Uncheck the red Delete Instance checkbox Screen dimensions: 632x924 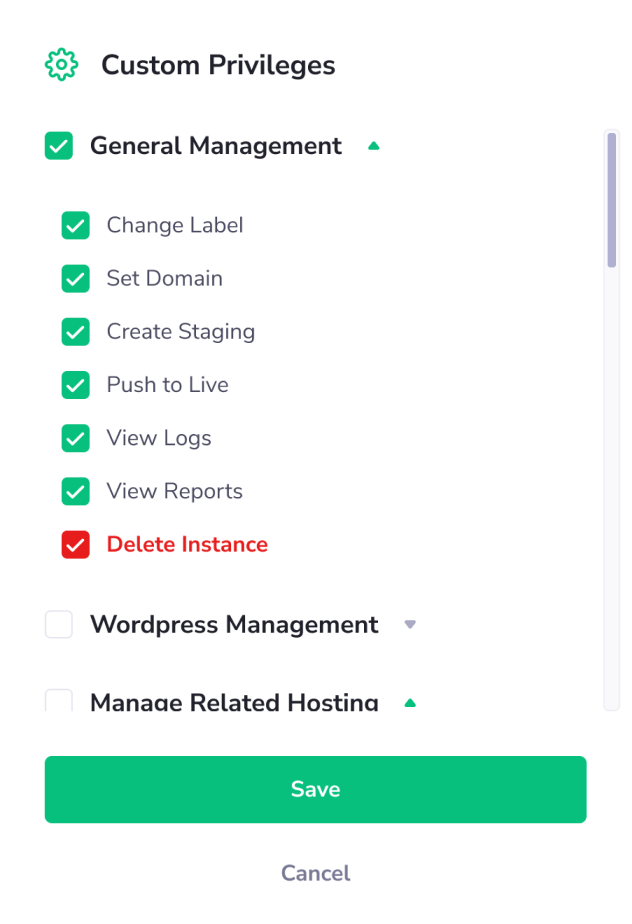click(75, 544)
